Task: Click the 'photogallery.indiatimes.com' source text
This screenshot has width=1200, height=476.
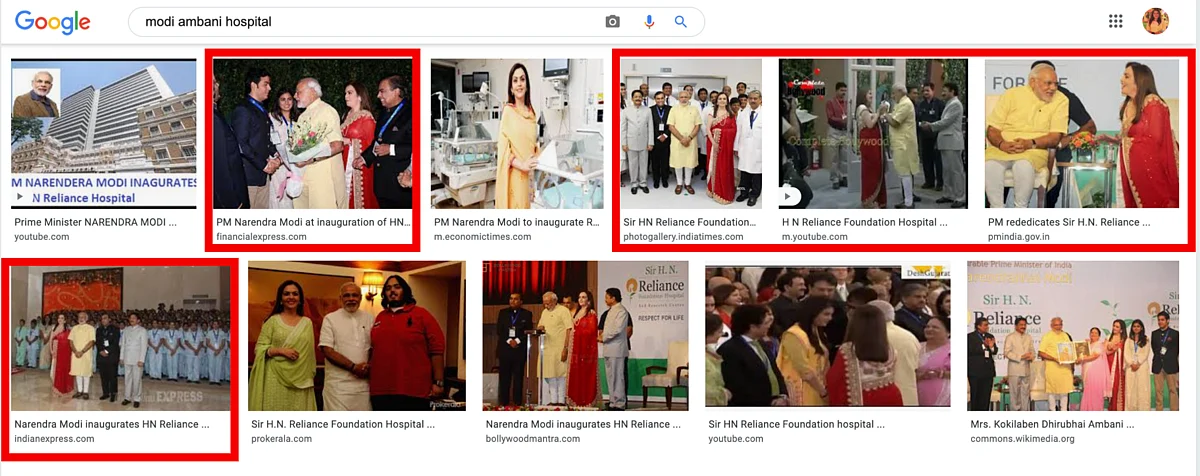Action: 683,237
